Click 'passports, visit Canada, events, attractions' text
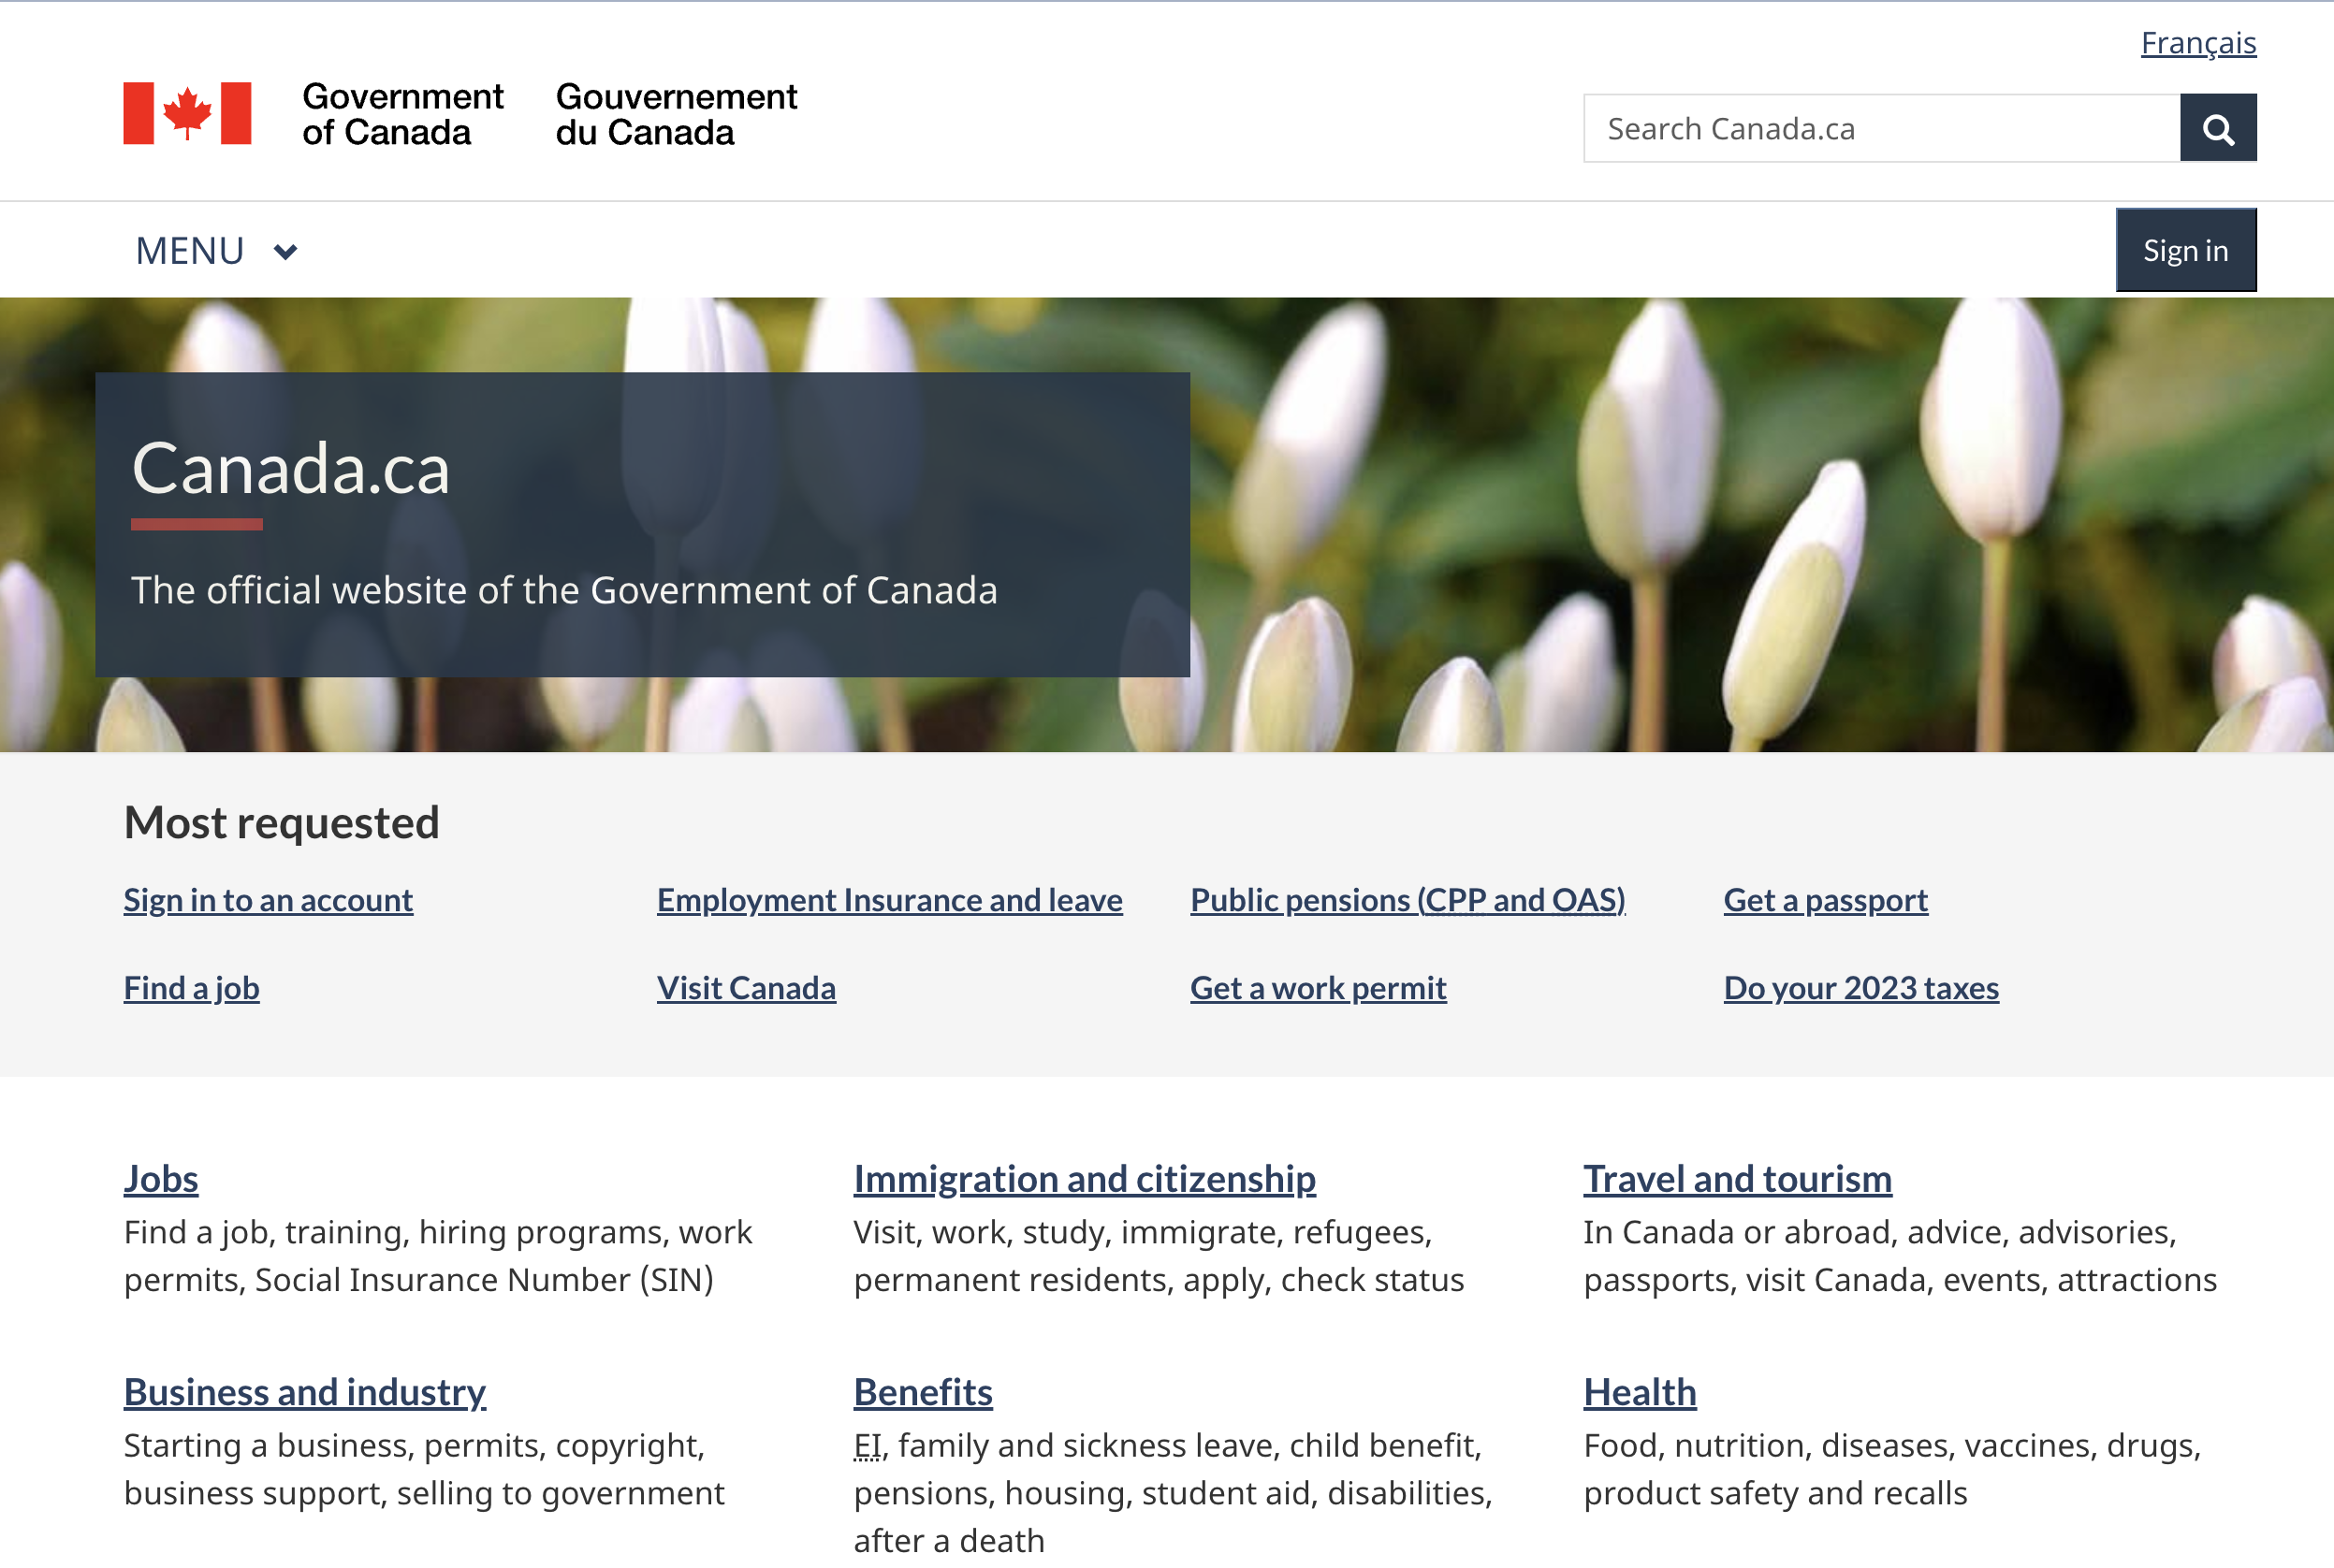Viewport: 2334px width, 1568px height. (x=1900, y=1280)
